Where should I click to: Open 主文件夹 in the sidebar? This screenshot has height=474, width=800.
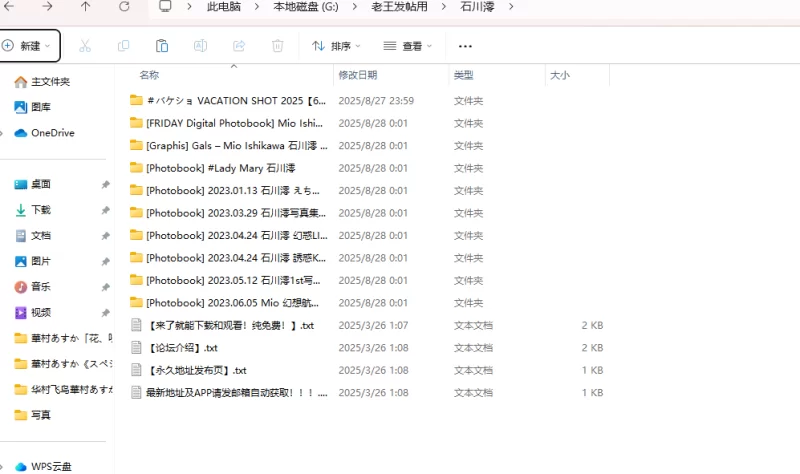[x=50, y=82]
